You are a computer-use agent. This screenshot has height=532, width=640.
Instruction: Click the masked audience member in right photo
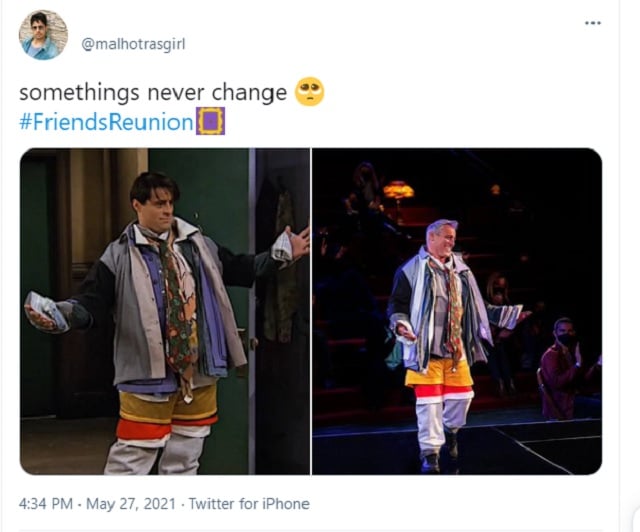(563, 367)
